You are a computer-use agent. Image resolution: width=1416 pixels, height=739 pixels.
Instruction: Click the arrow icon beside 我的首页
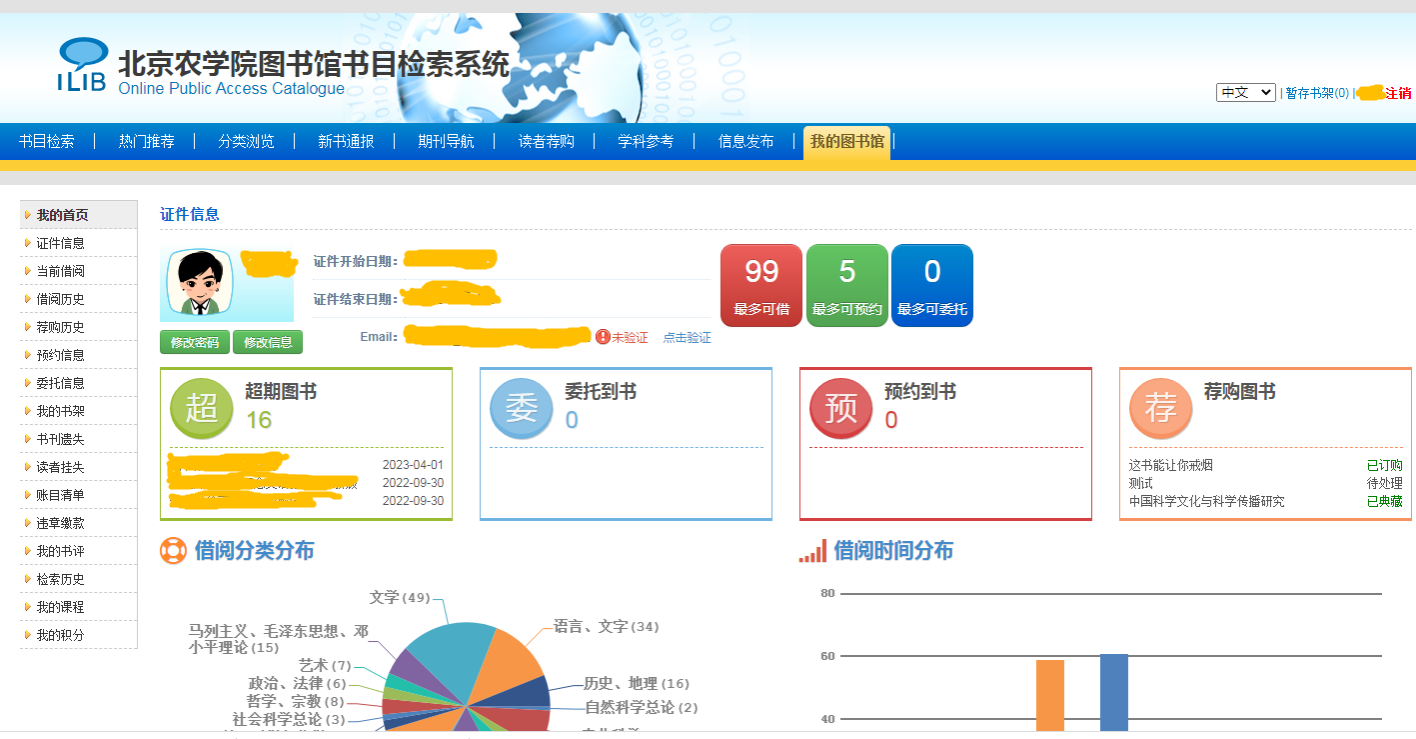click(x=28, y=215)
